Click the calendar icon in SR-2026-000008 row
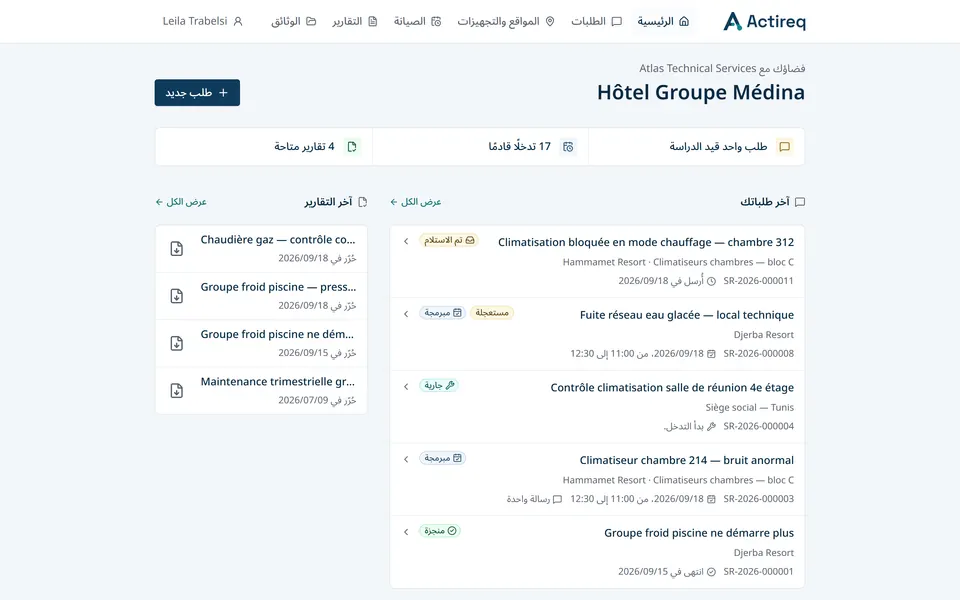The height and width of the screenshot is (600, 960). coord(711,354)
